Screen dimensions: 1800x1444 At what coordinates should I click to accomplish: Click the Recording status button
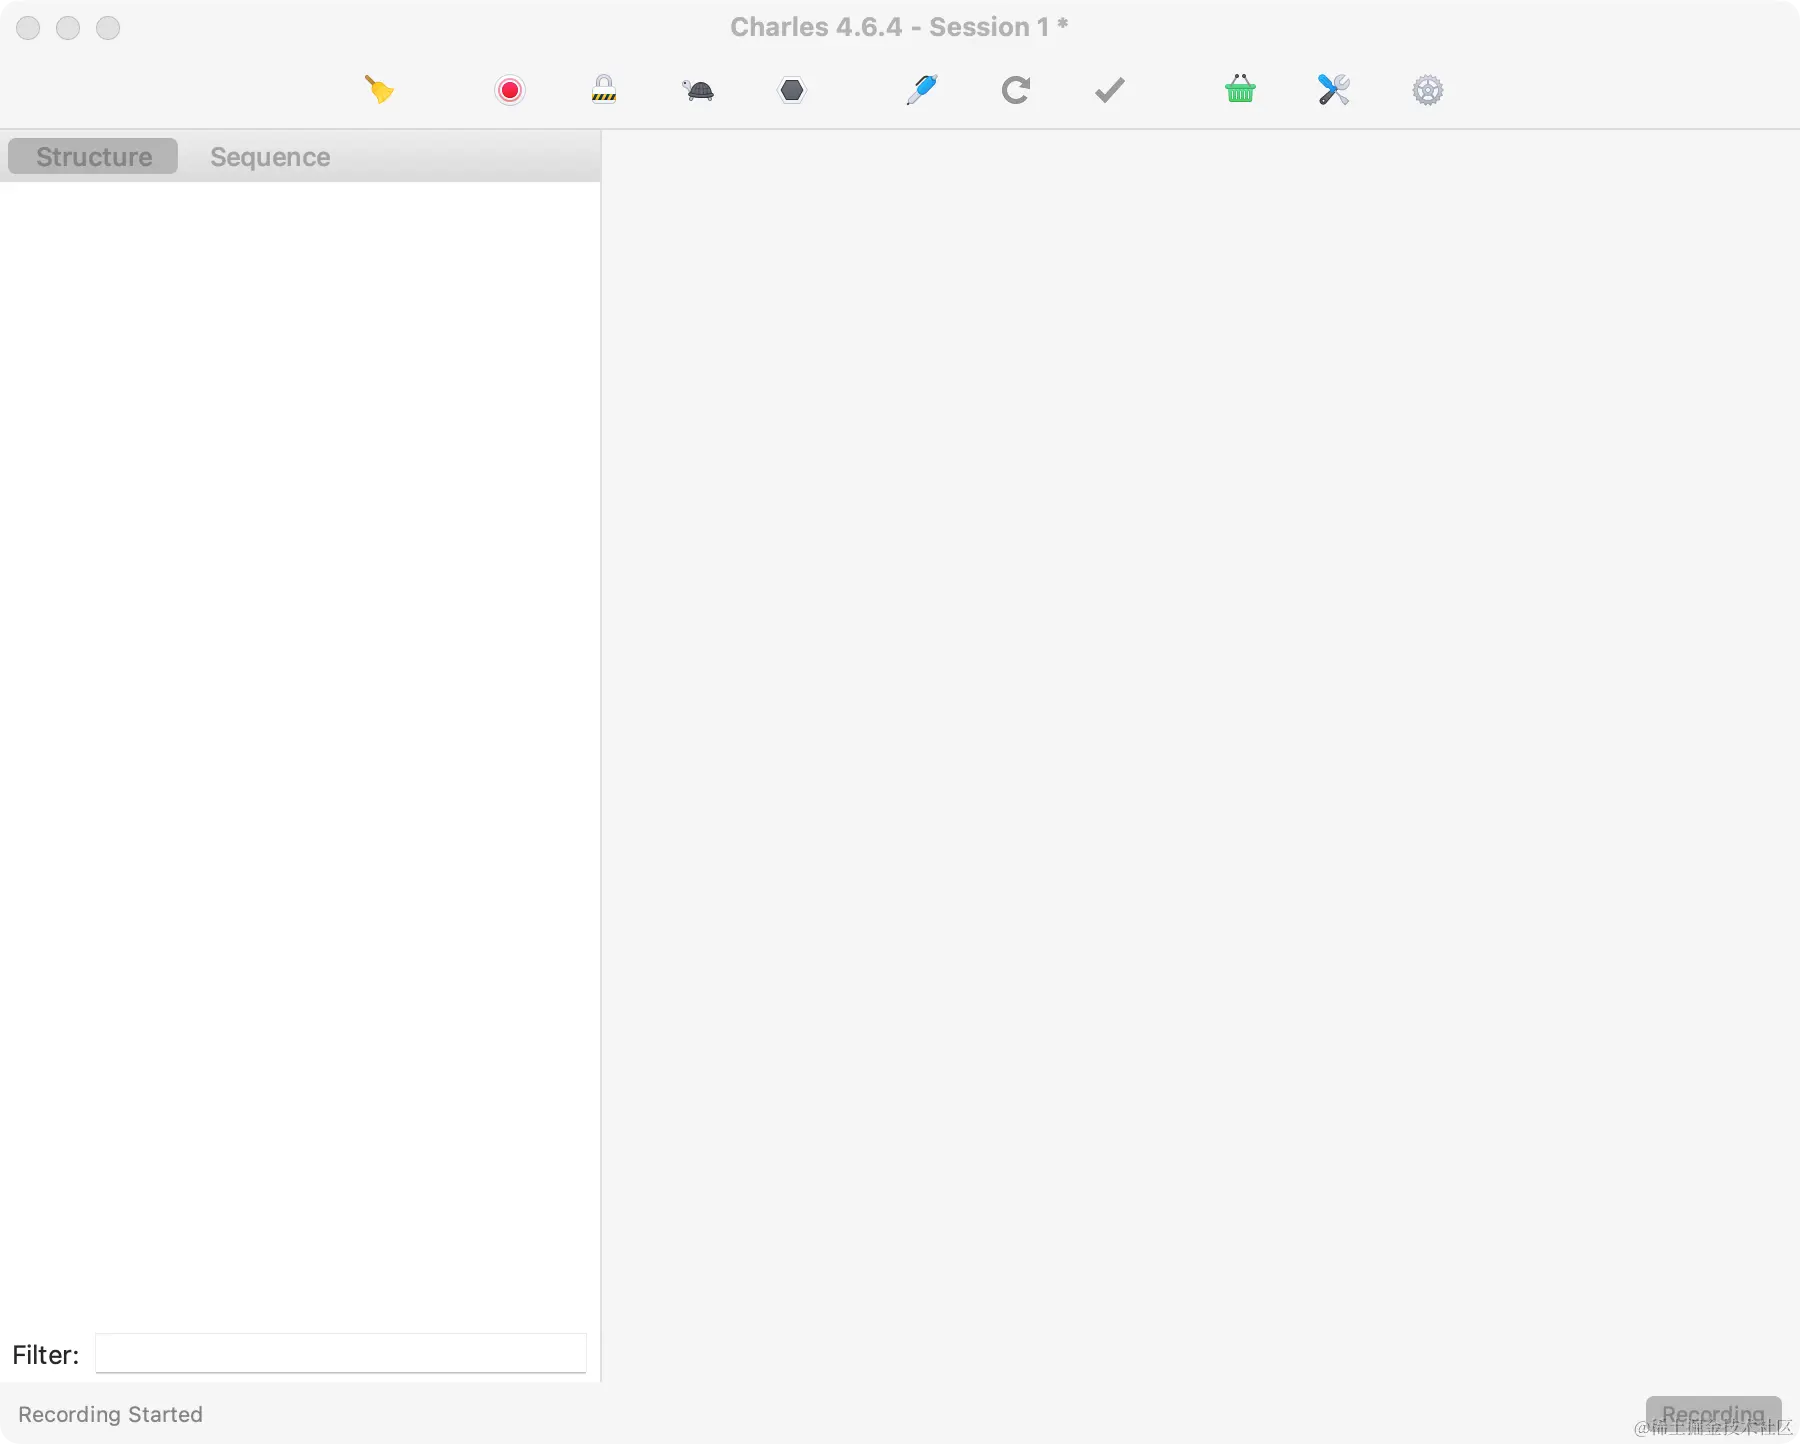point(1713,1414)
